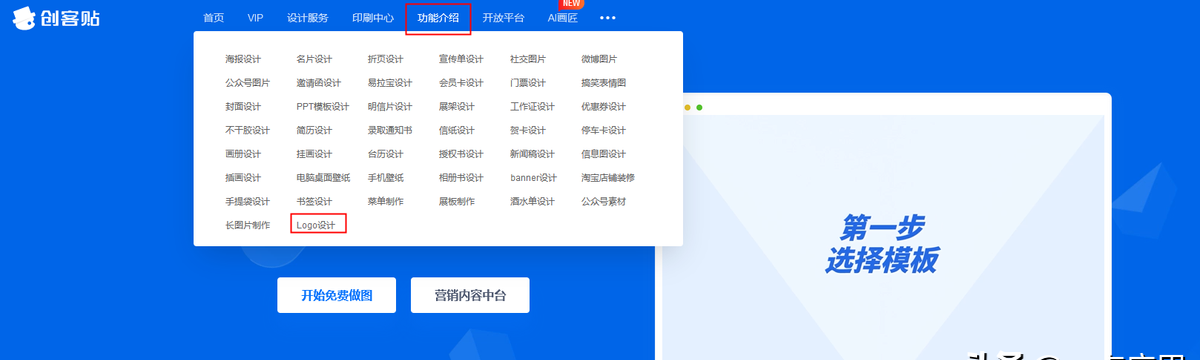Select 印刷中心 in the top bar
The height and width of the screenshot is (360, 1200).
coord(373,18)
